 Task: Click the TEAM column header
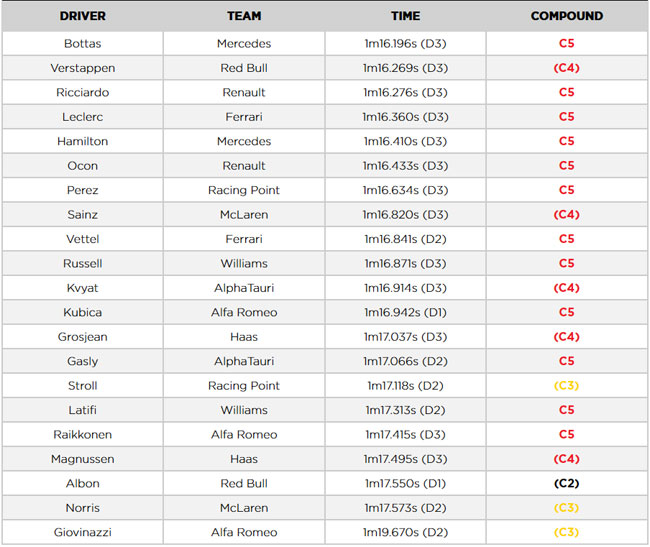coord(244,16)
